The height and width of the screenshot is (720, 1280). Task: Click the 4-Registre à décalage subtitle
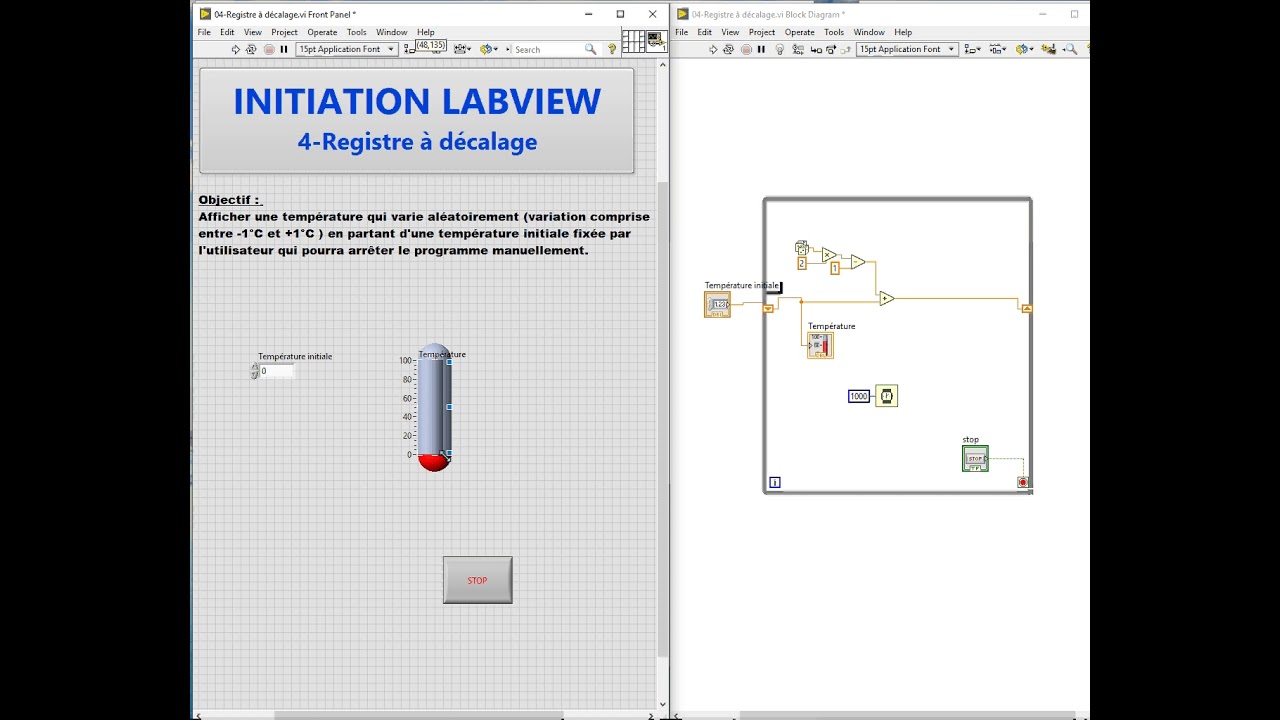tap(417, 142)
